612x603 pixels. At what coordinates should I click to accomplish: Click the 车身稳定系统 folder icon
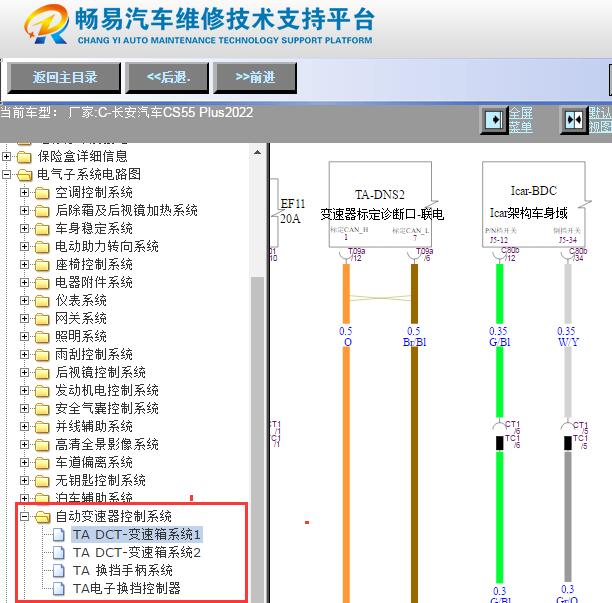[42, 229]
